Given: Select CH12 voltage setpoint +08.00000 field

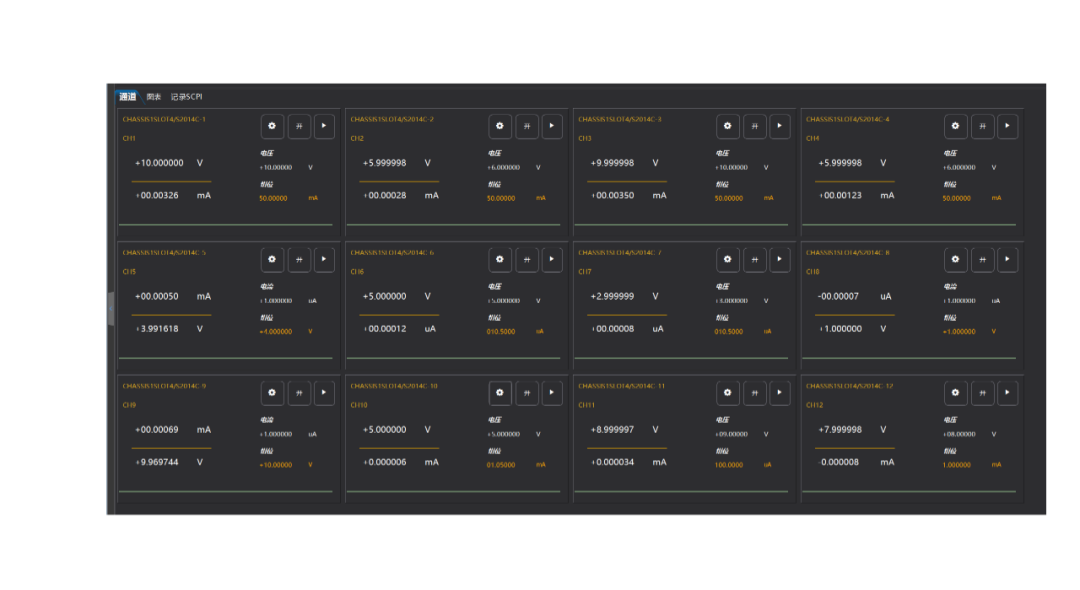Looking at the screenshot, I should click(959, 435).
